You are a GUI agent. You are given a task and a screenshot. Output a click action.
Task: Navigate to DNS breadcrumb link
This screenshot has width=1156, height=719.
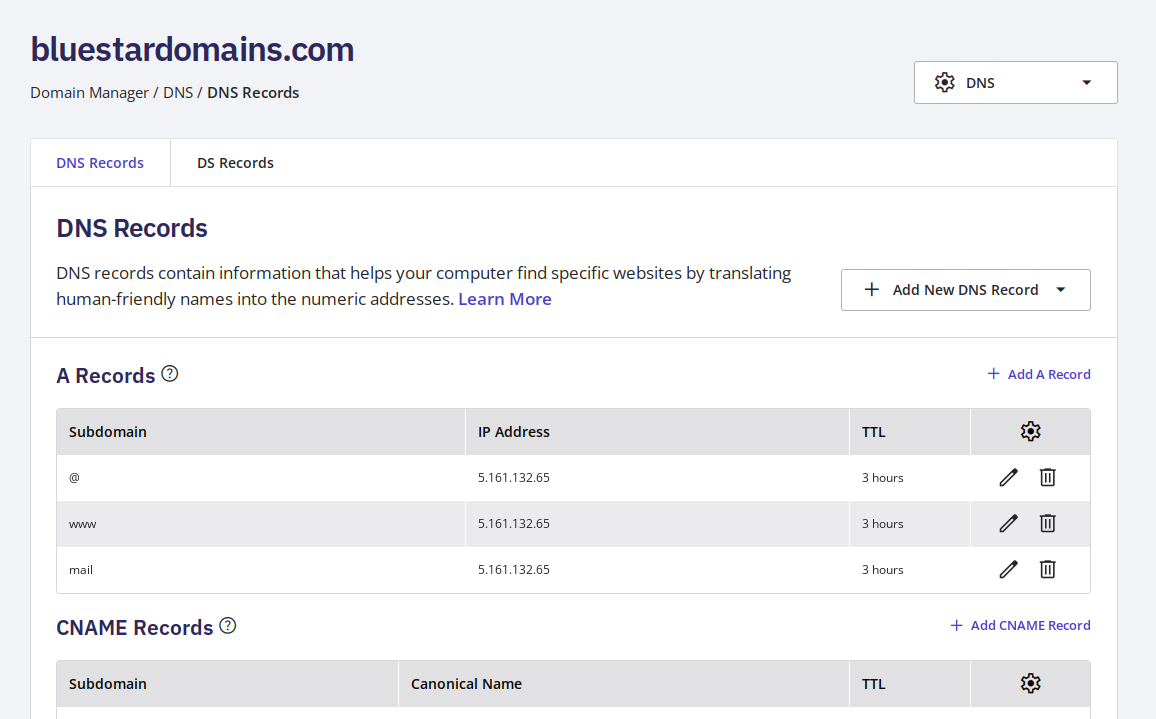pos(178,93)
